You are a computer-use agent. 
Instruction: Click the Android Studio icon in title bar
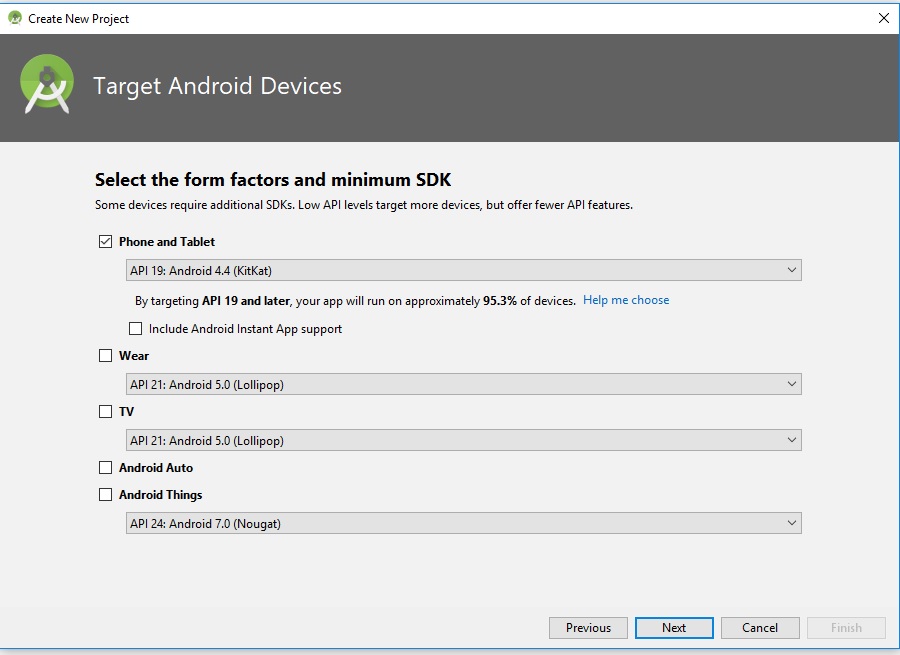click(15, 18)
